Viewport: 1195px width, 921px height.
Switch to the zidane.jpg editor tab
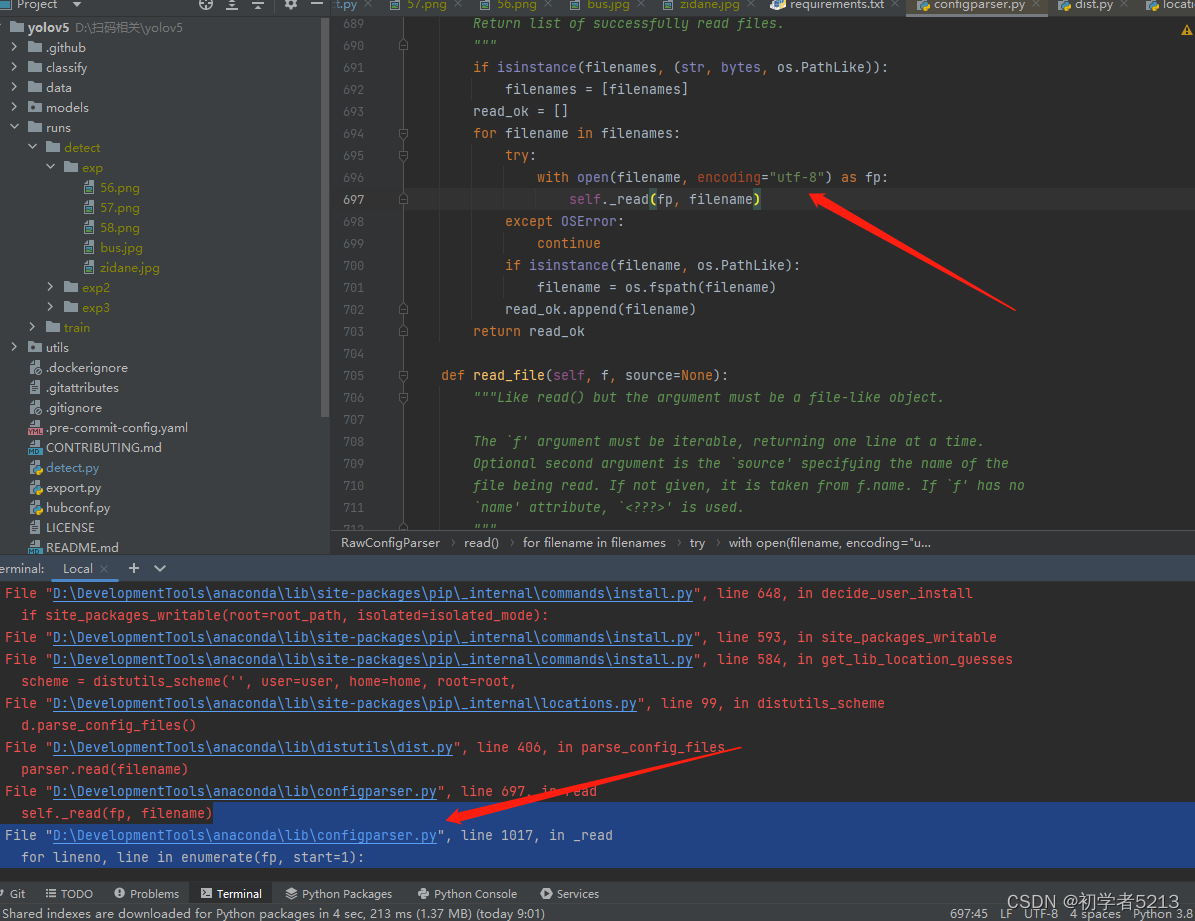point(709,5)
